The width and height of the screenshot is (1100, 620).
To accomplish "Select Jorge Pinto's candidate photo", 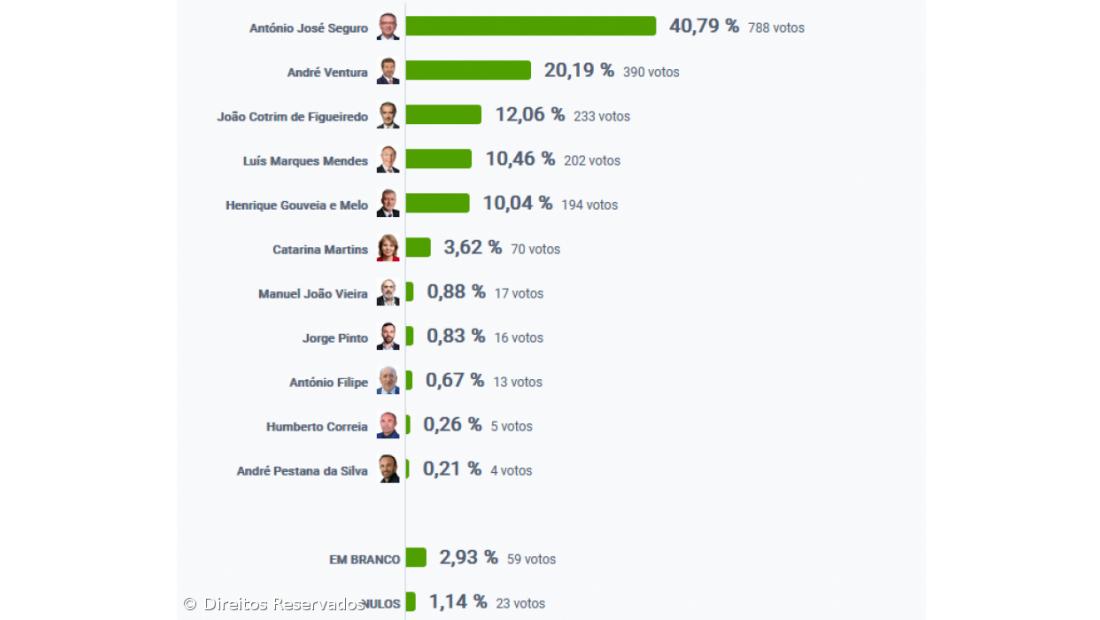I will coord(388,337).
